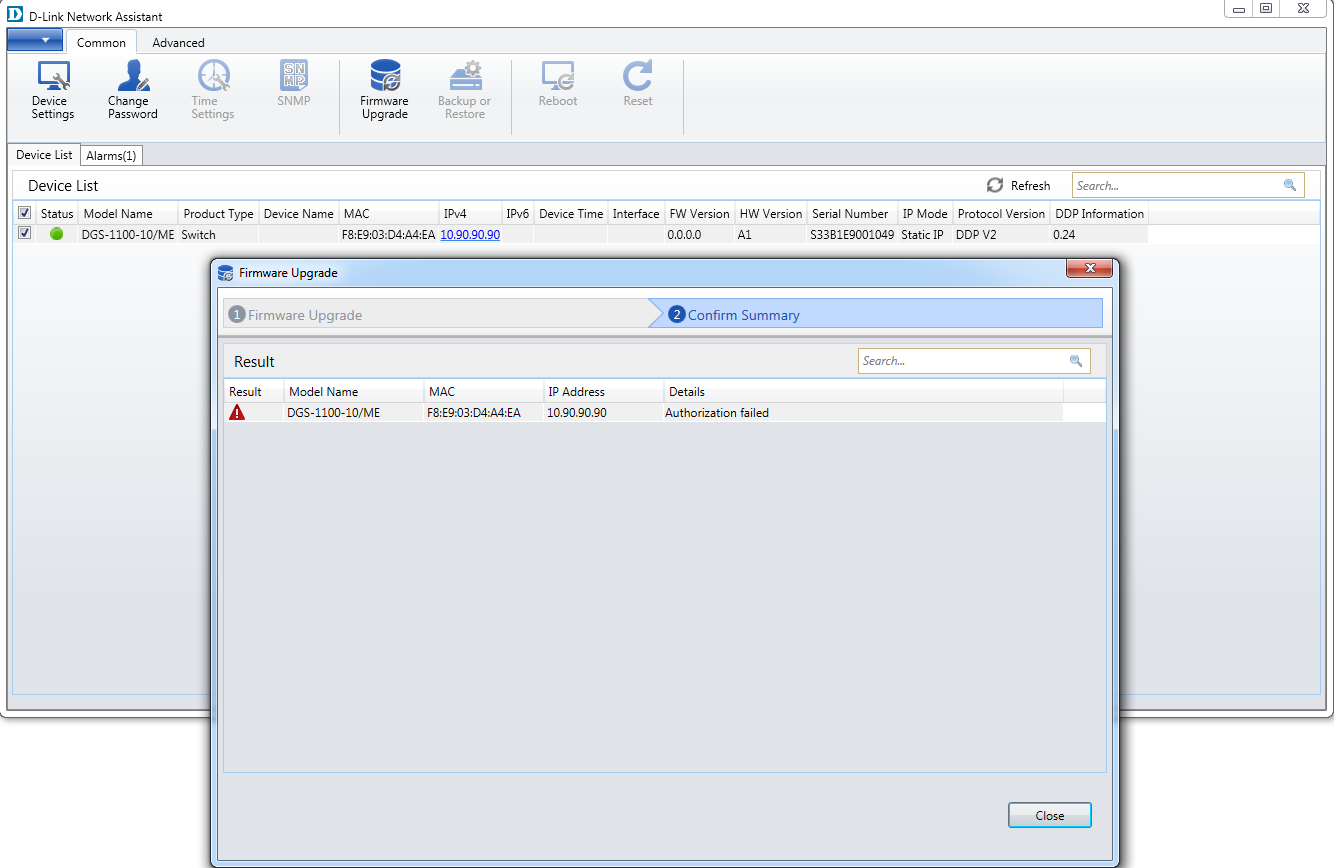Viewport: 1334px width, 868px height.
Task: Switch to the Advanced ribbon tab
Action: click(178, 43)
